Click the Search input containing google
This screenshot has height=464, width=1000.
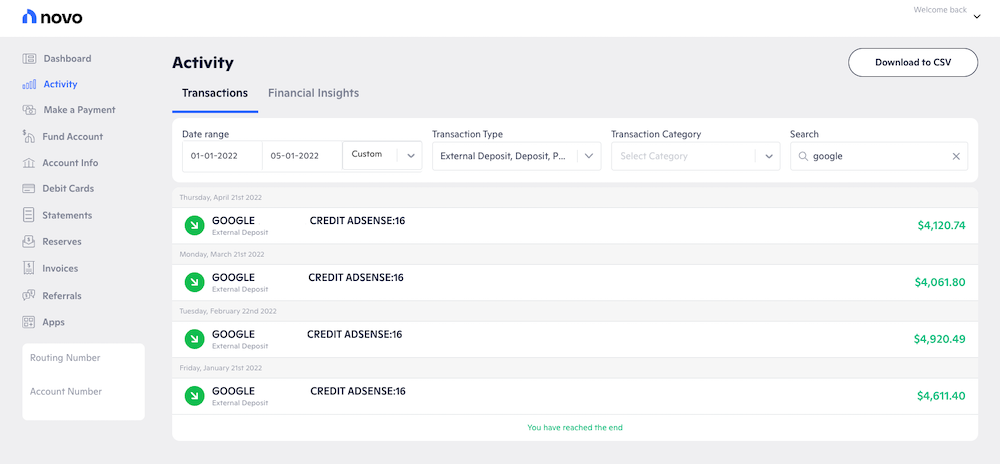tap(879, 156)
